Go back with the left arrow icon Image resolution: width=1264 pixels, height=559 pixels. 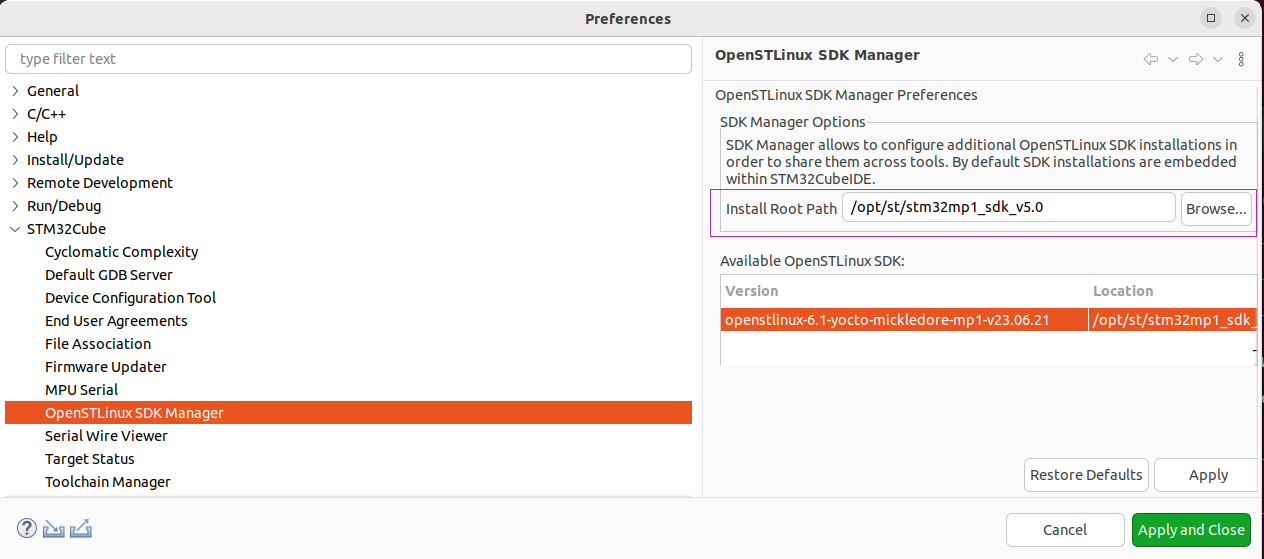(x=1151, y=59)
